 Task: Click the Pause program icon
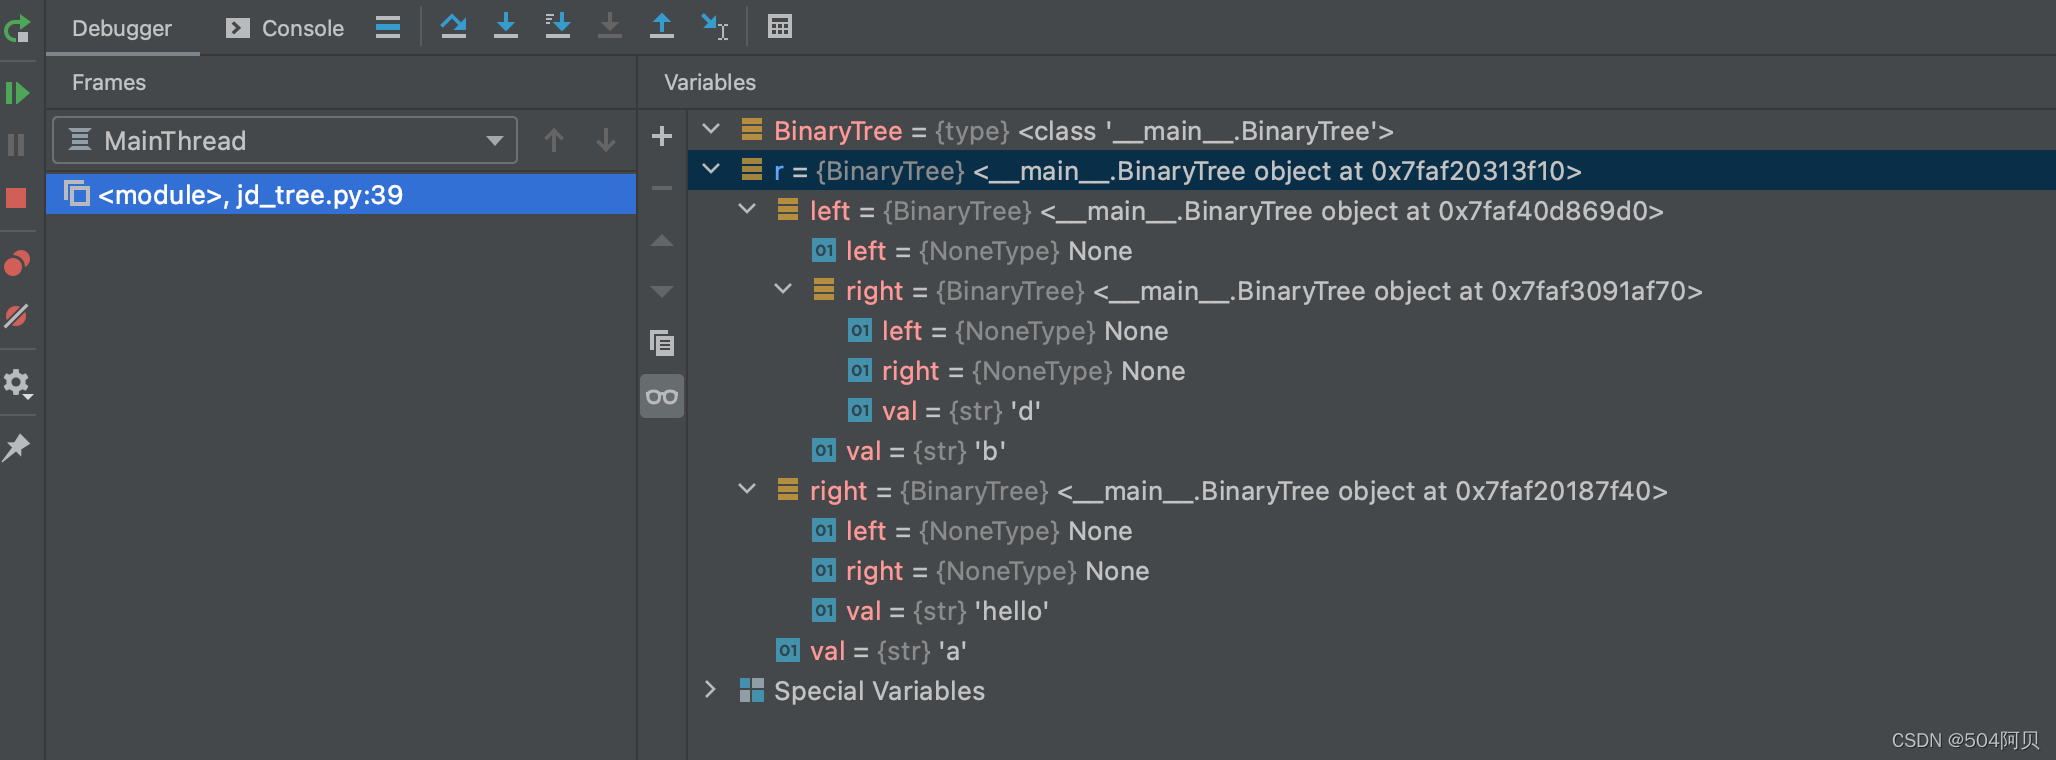coord(17,145)
